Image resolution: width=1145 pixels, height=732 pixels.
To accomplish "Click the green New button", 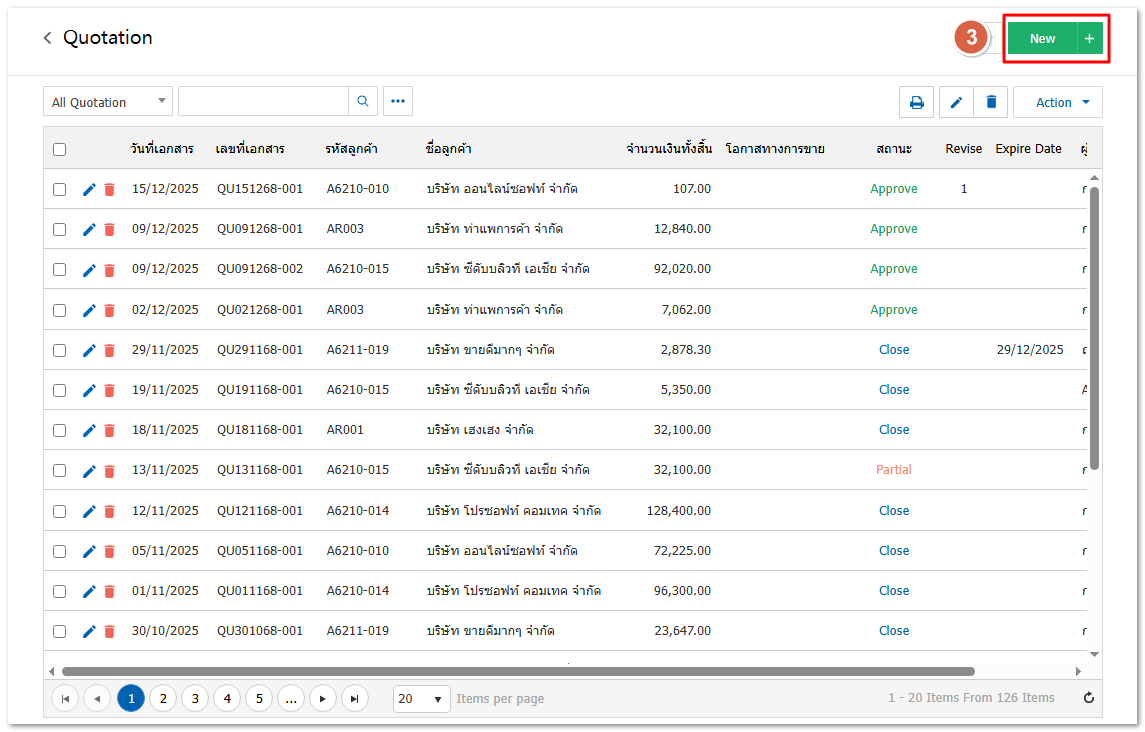I will (x=1042, y=38).
